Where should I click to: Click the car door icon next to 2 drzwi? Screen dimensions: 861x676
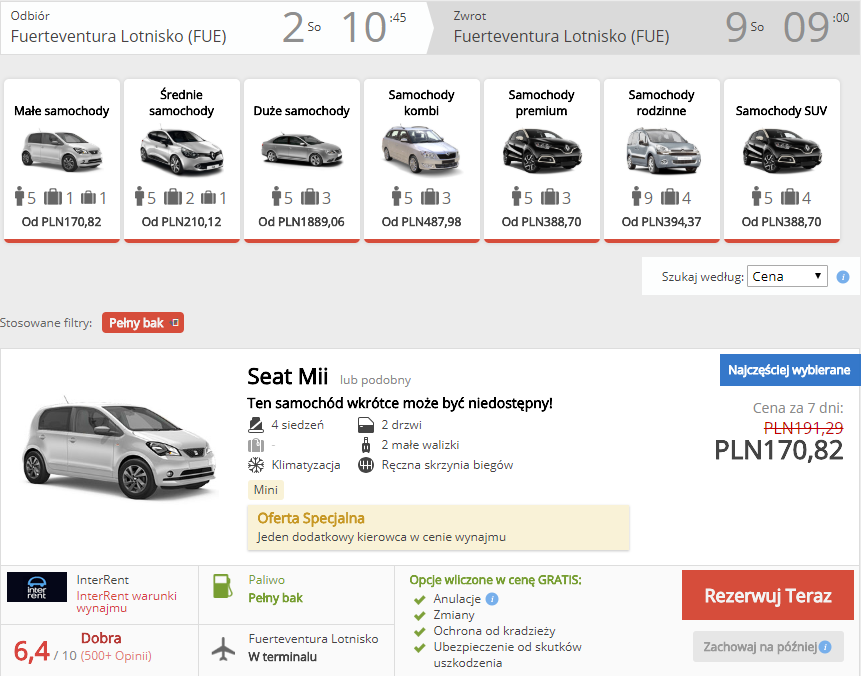coord(366,424)
